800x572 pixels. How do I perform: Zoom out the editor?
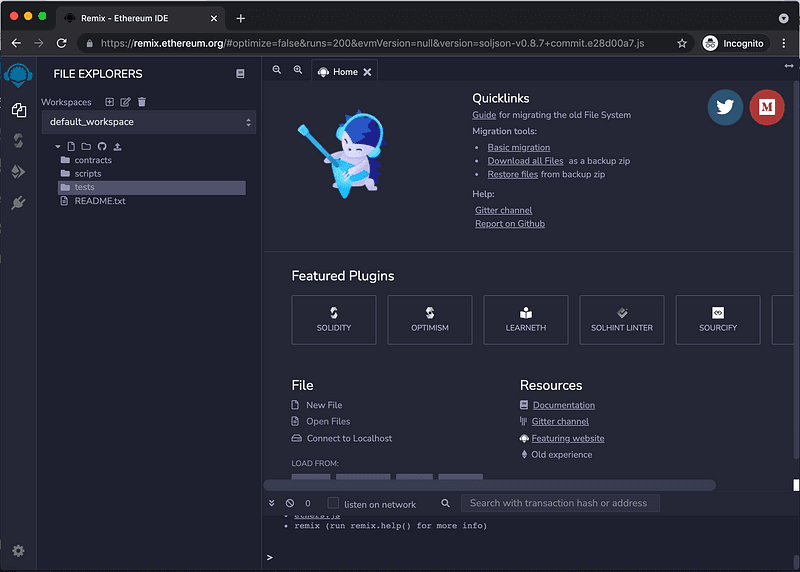(x=277, y=69)
